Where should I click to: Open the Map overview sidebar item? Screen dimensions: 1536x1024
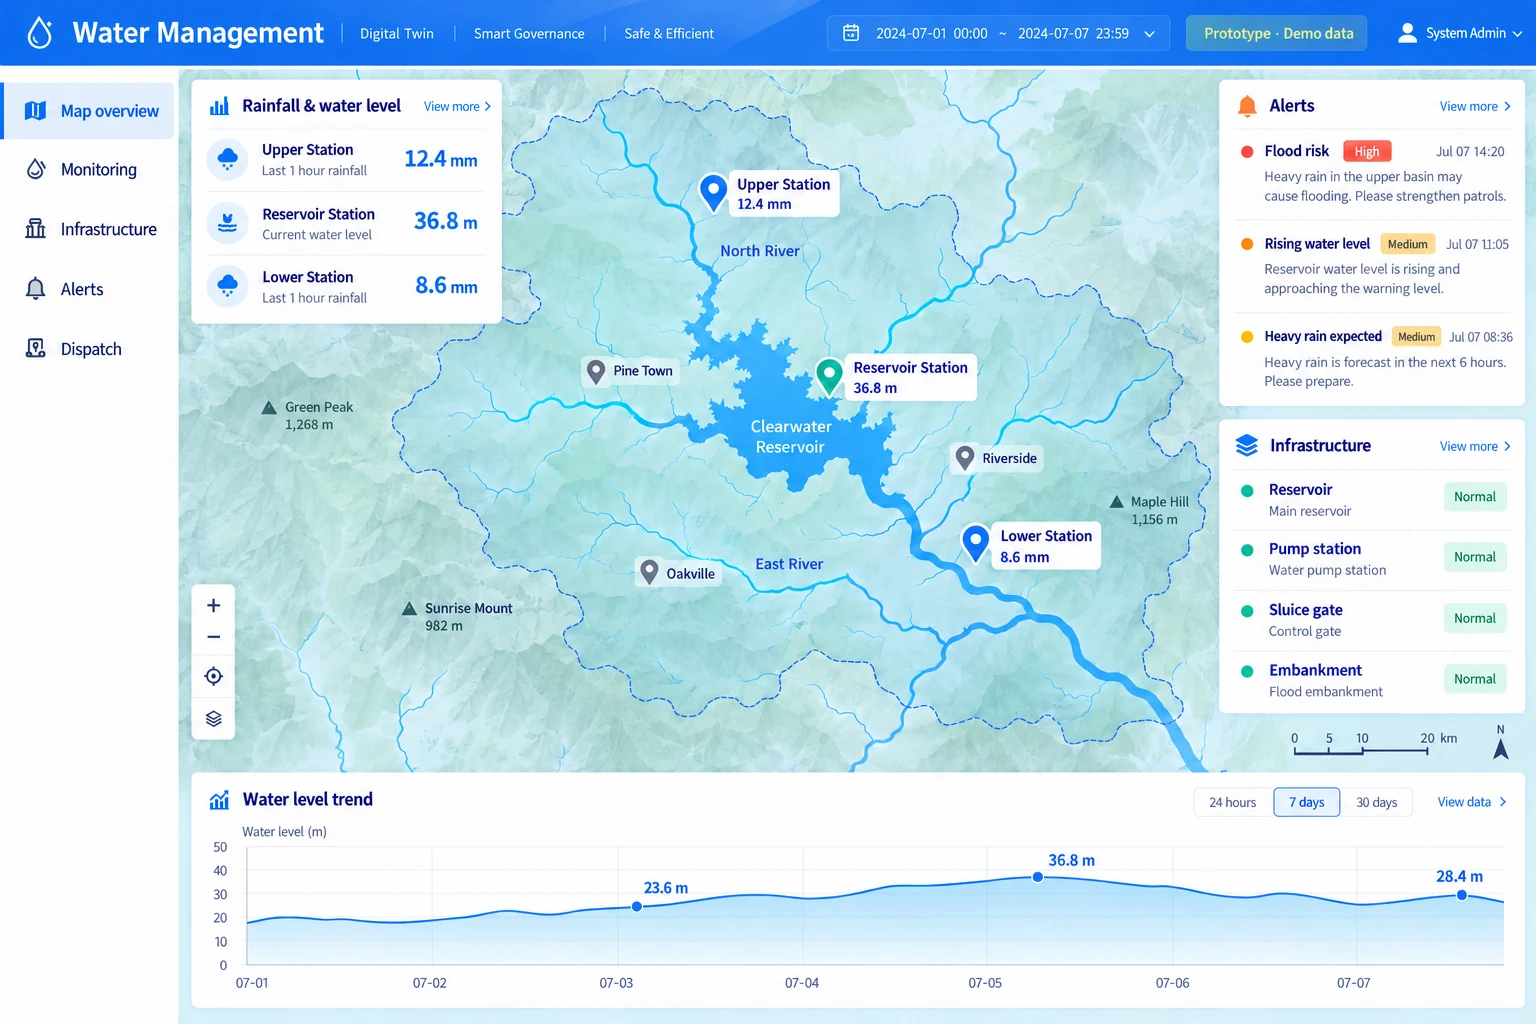click(x=89, y=111)
